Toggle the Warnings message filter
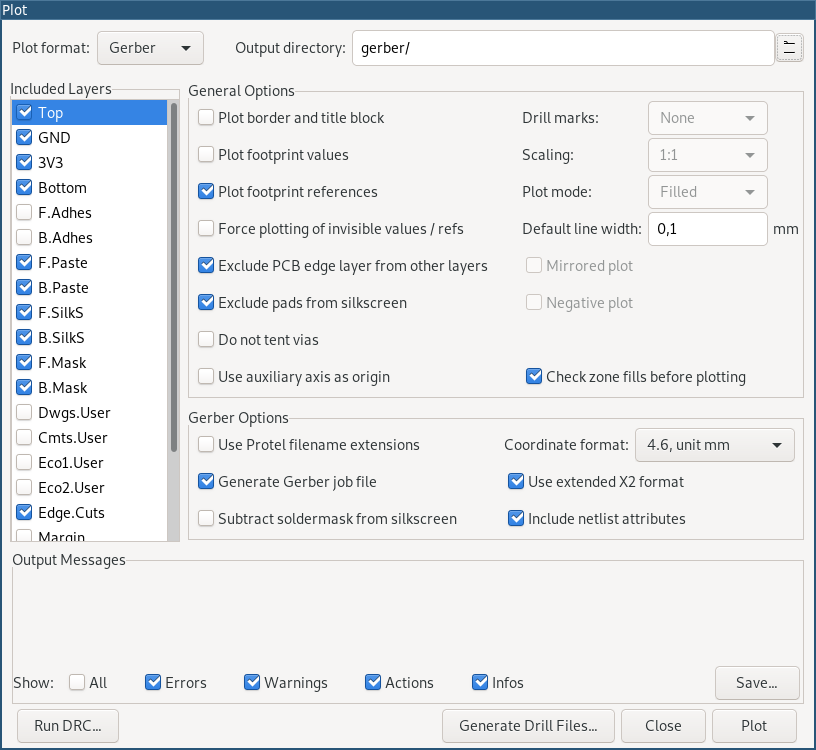The height and width of the screenshot is (750, 816). coord(252,682)
